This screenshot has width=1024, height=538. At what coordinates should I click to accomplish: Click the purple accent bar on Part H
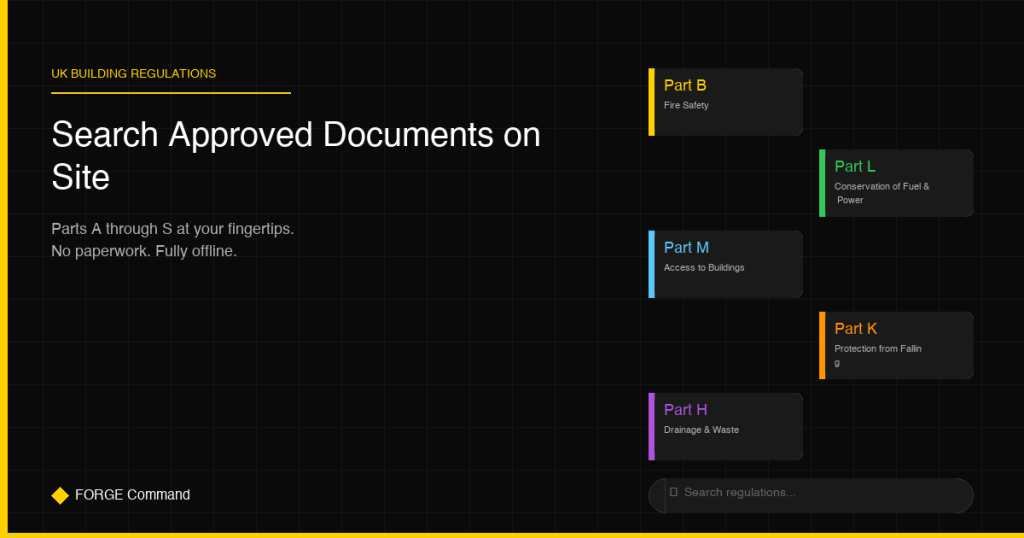point(652,426)
